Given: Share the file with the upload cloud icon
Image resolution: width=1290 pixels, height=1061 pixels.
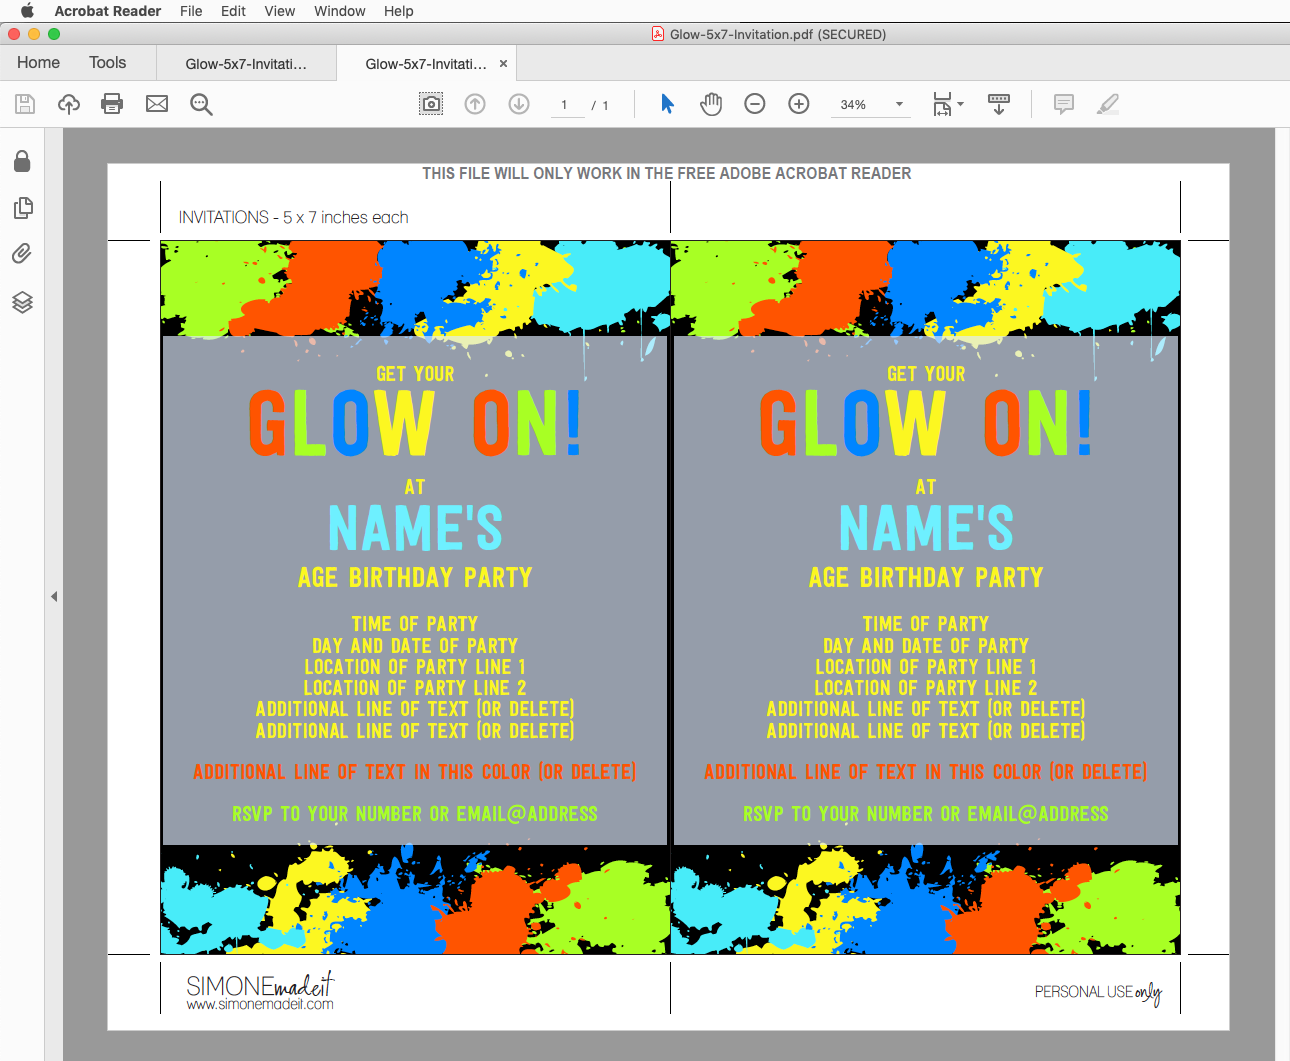Looking at the screenshot, I should tap(68, 103).
